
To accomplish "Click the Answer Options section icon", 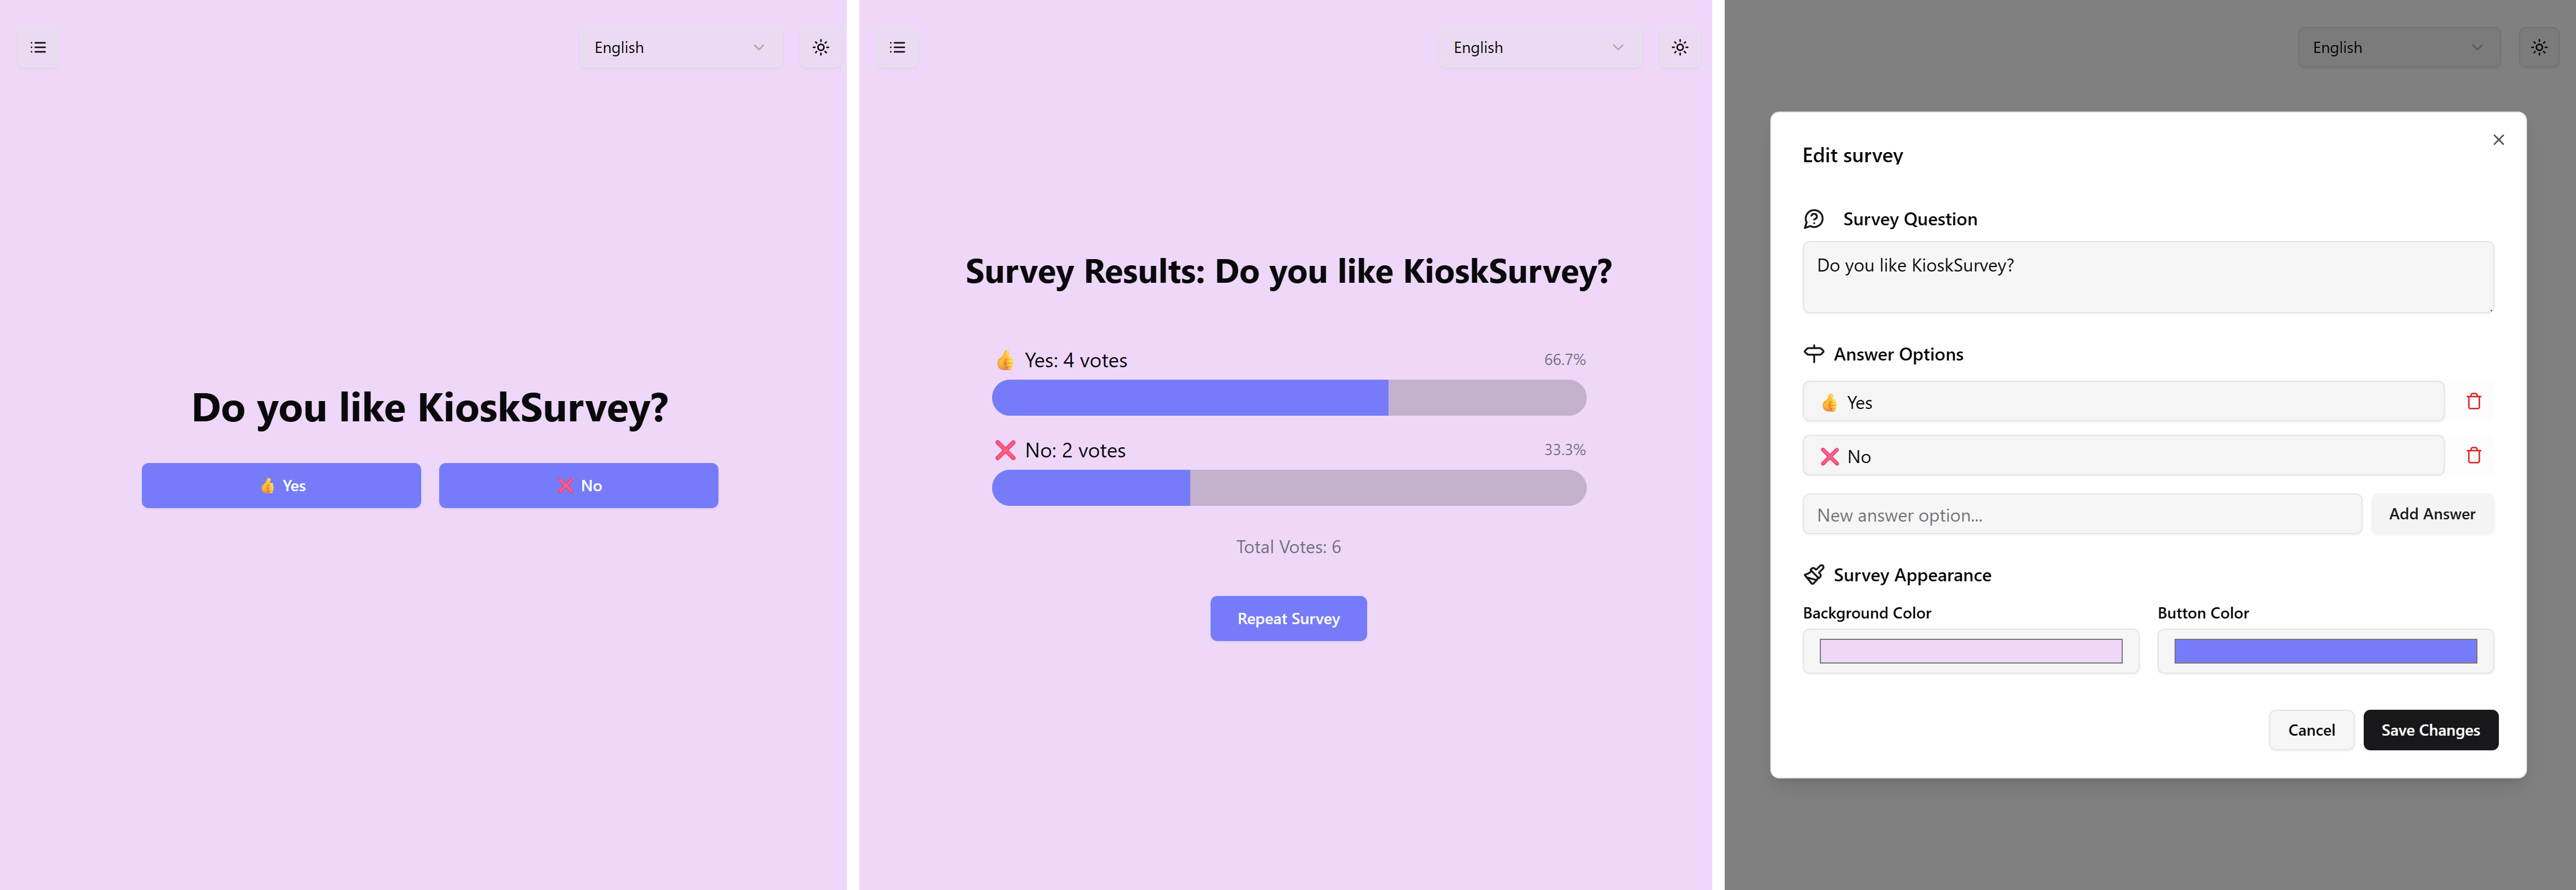I will tap(1815, 353).
